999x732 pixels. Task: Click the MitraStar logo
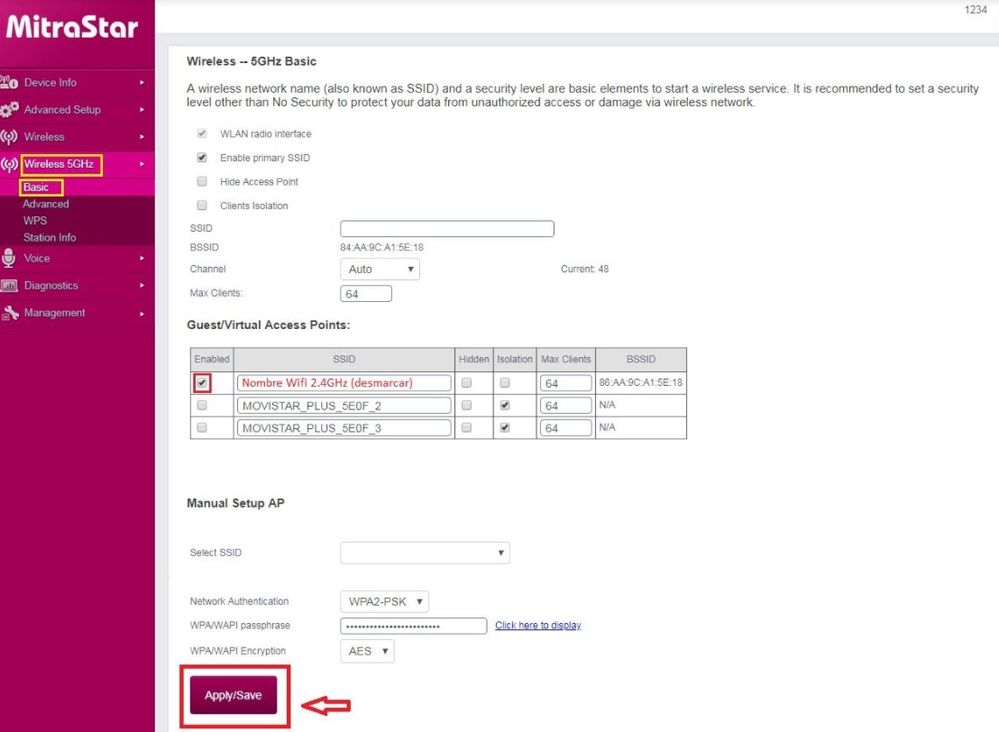pos(72,28)
